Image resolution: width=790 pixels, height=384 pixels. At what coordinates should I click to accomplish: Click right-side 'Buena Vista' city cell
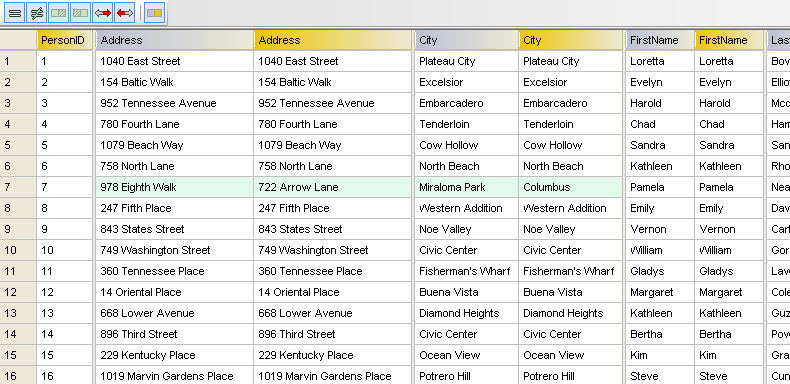point(570,292)
